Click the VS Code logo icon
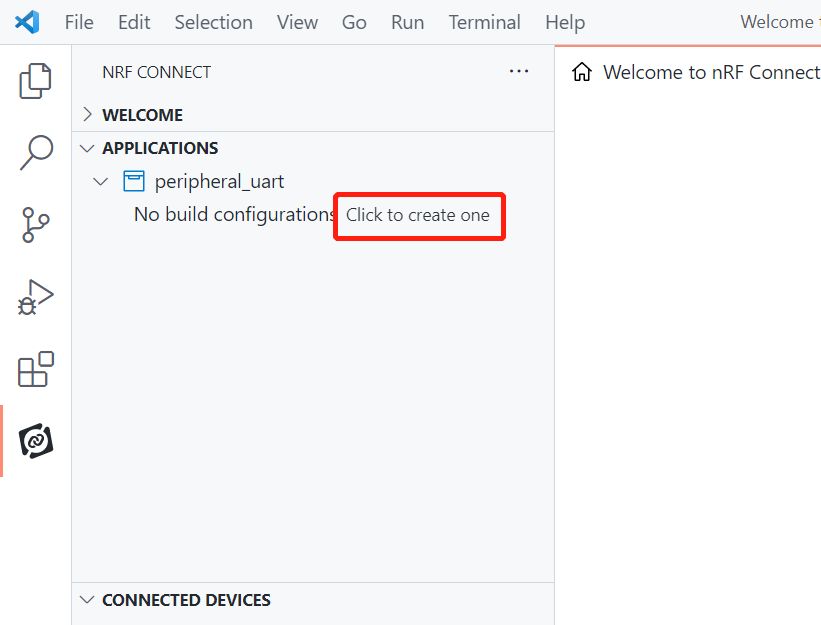821x625 pixels. 27,21
